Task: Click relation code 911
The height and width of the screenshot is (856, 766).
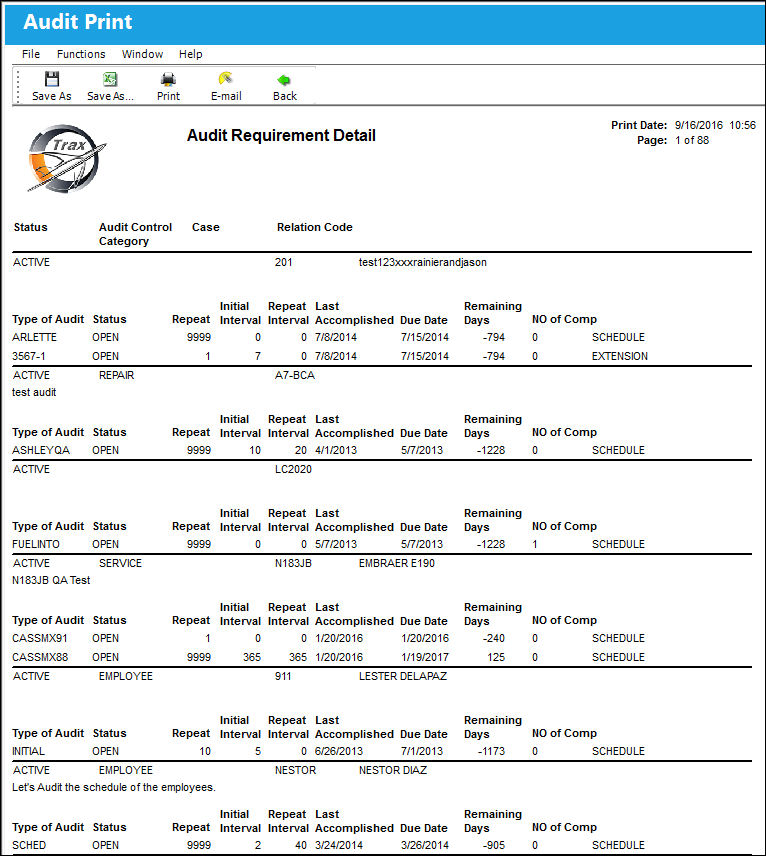Action: coord(283,676)
